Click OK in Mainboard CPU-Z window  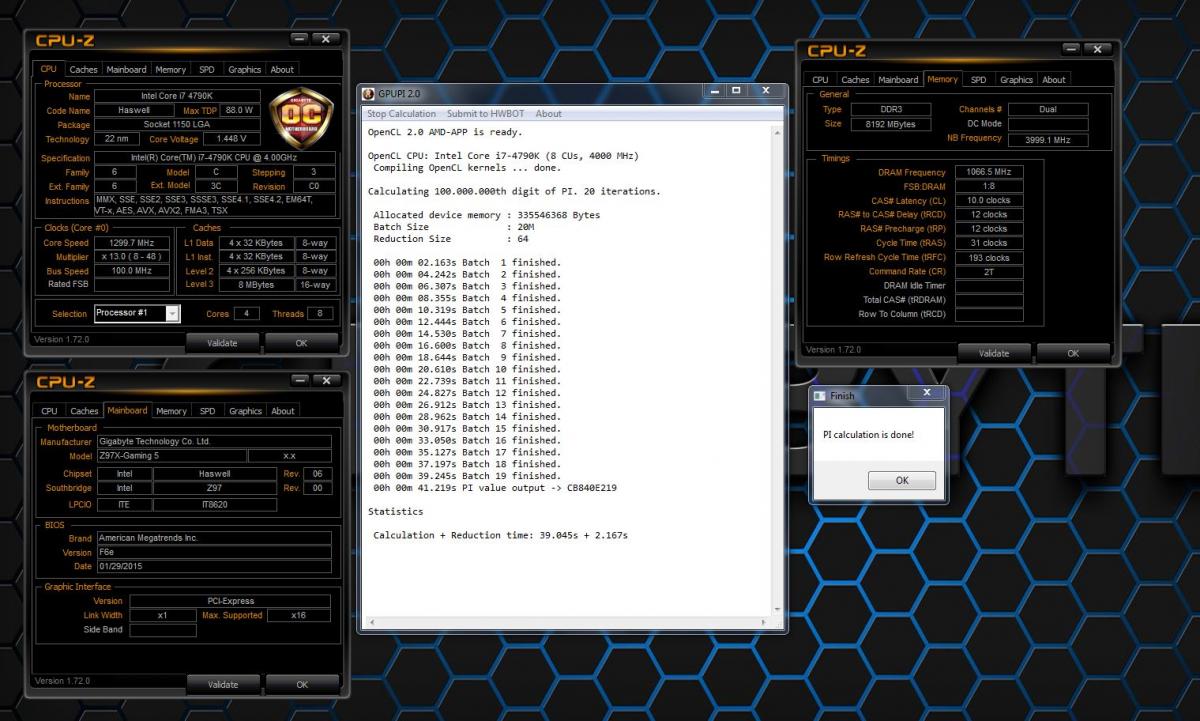pos(302,684)
